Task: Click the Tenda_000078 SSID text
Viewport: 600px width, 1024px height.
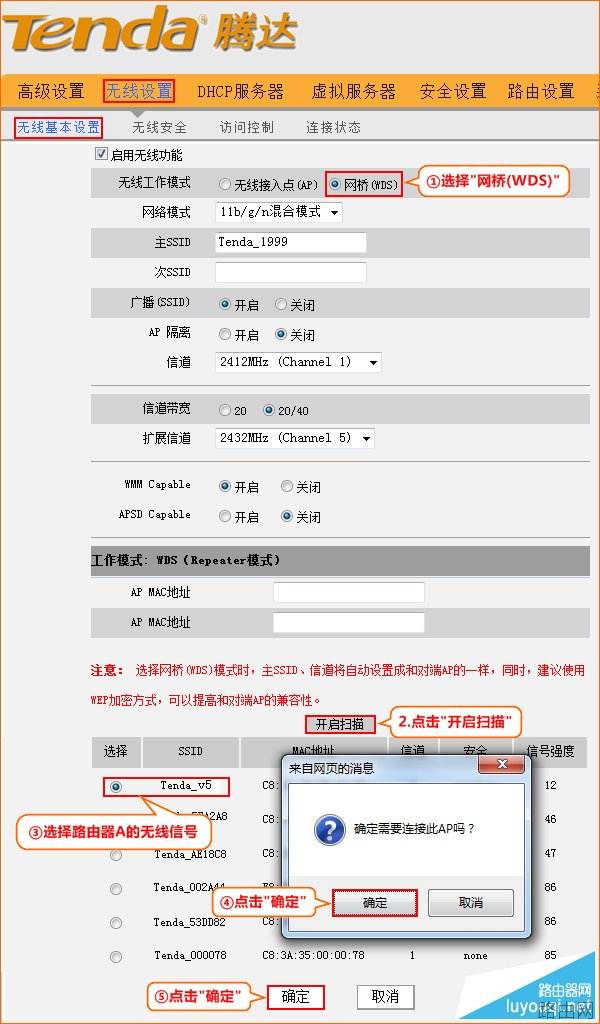Action: tap(190, 955)
